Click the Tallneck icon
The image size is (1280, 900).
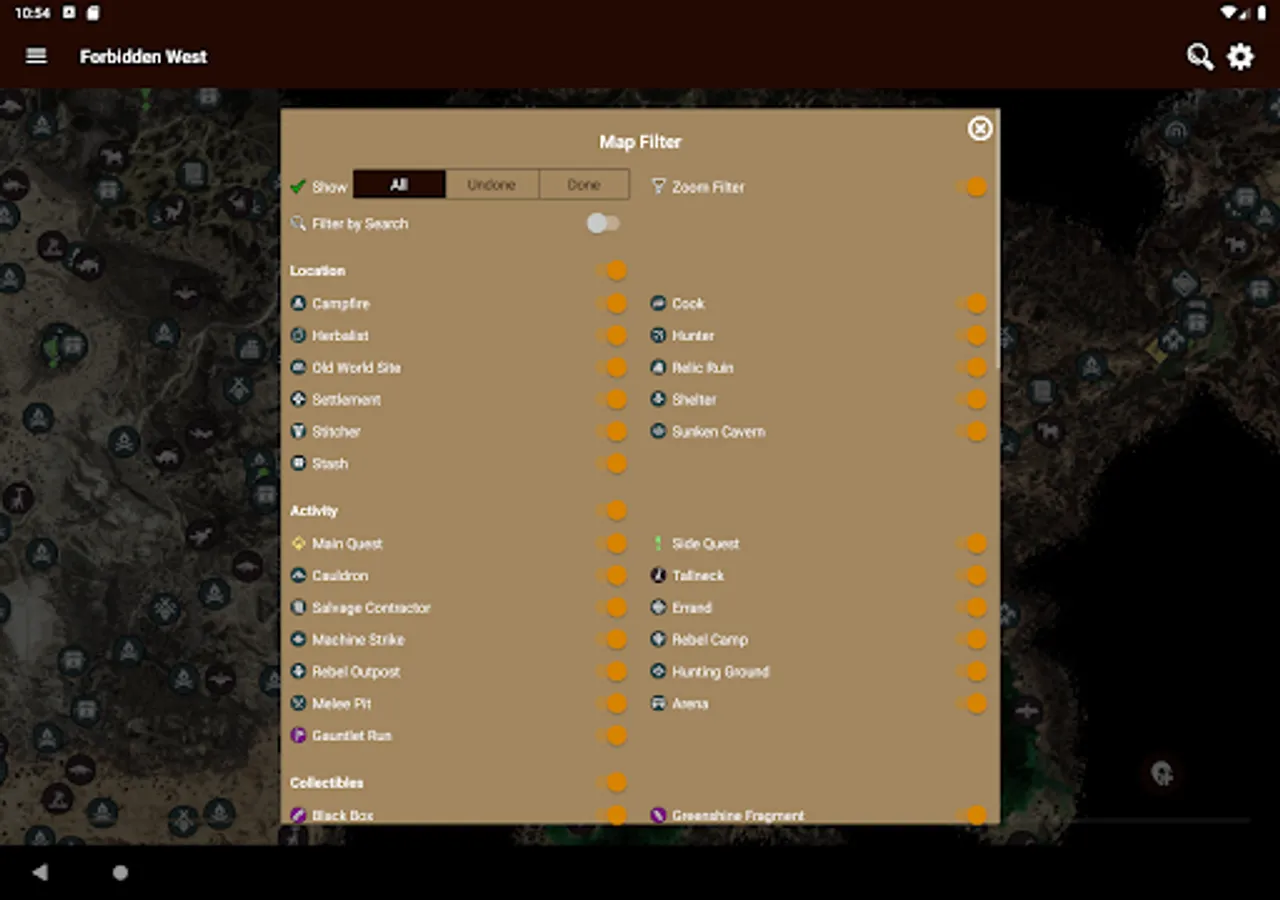(x=658, y=575)
